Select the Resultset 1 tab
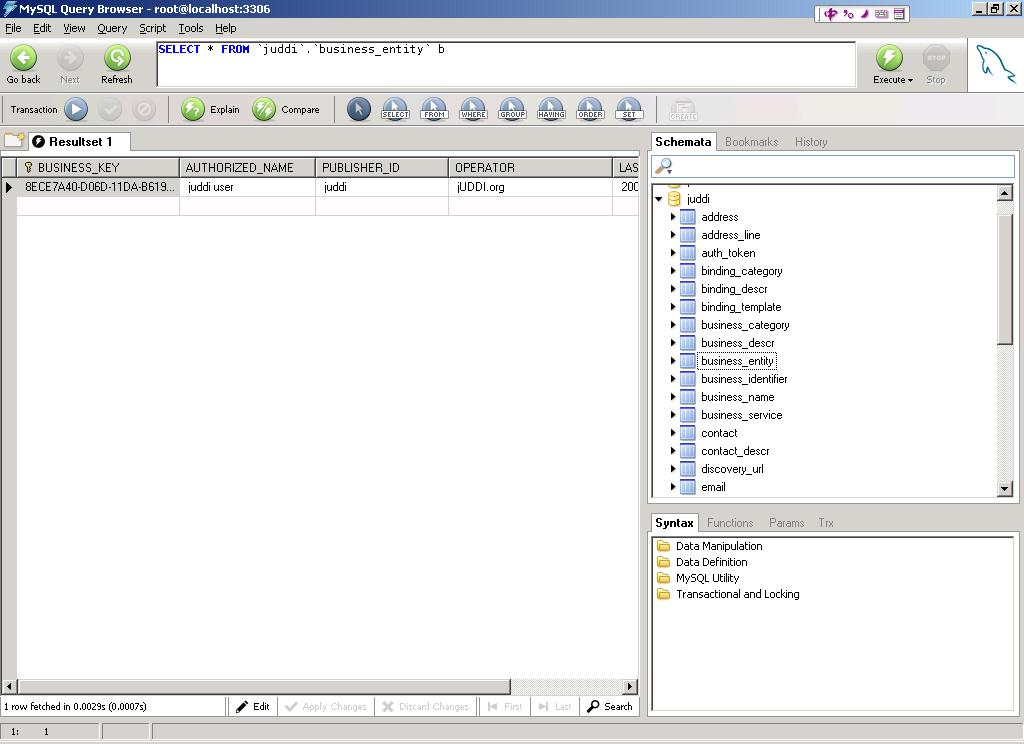1024x744 pixels. click(80, 142)
